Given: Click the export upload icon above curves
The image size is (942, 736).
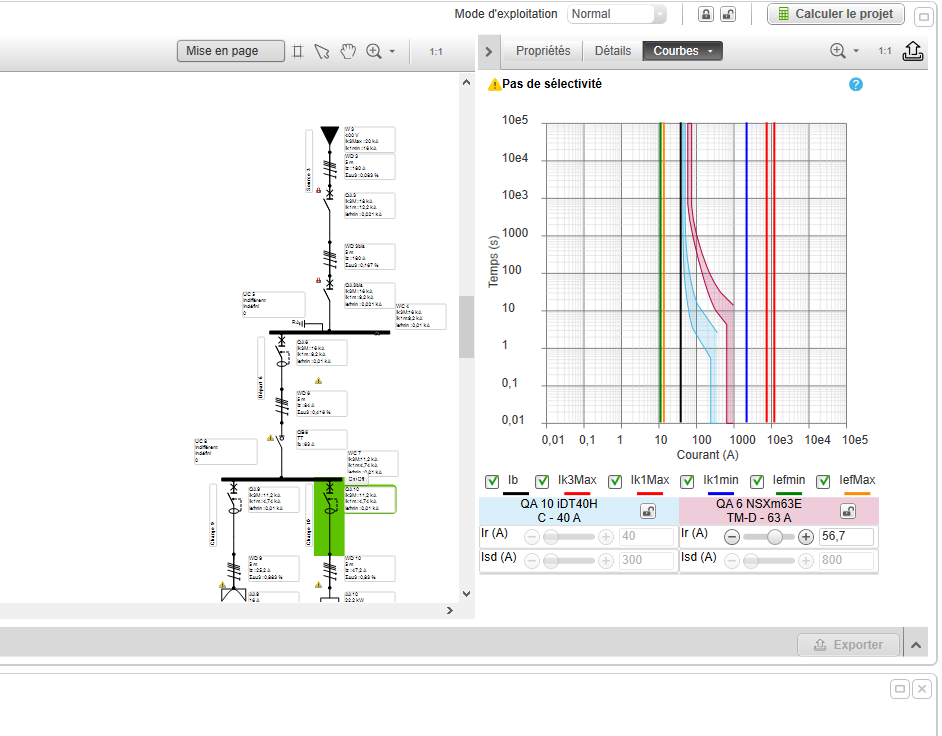Looking at the screenshot, I should 912,51.
